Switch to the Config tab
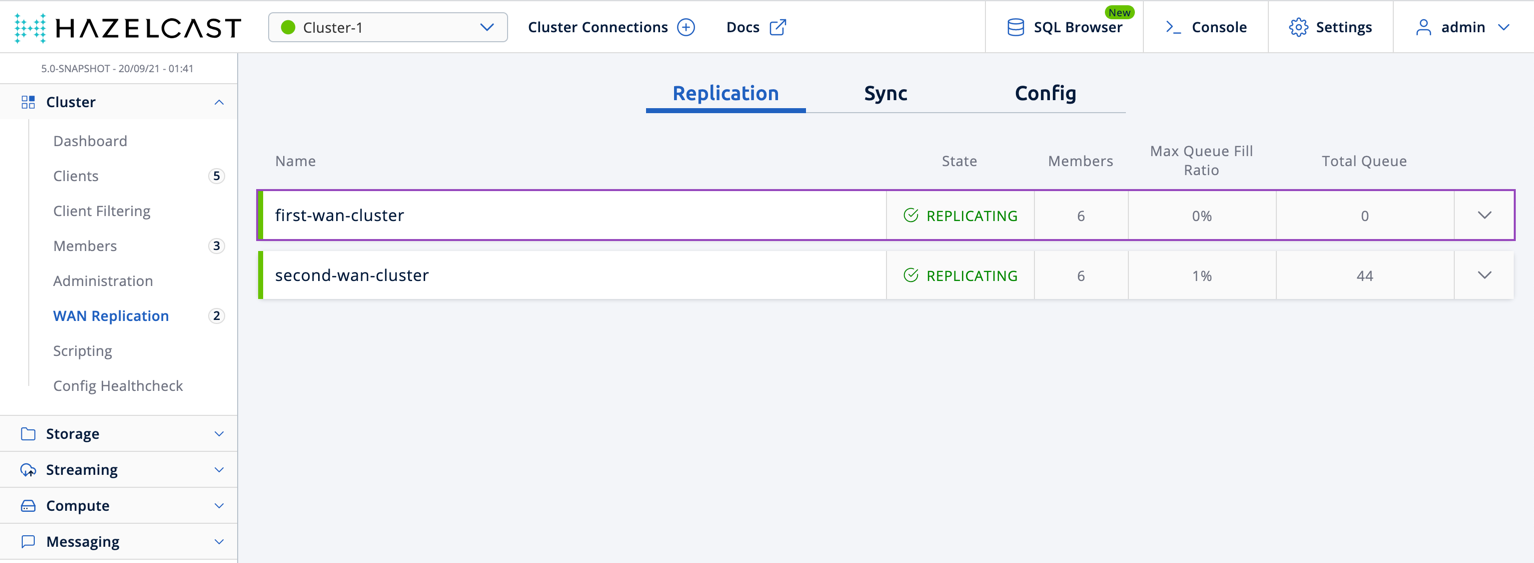The width and height of the screenshot is (1534, 563). coord(1045,93)
